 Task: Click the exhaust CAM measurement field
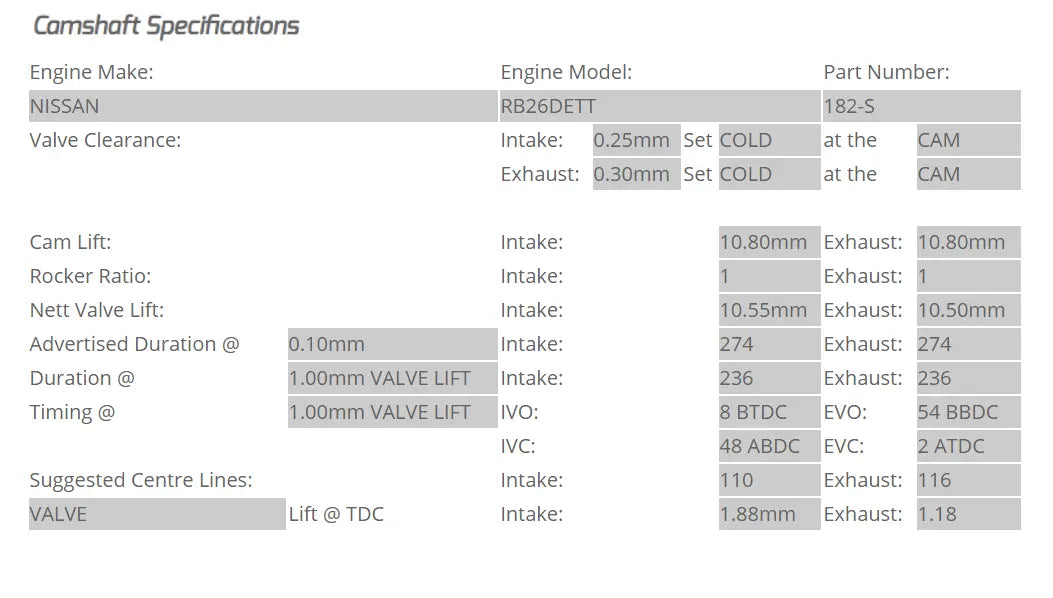click(x=968, y=174)
